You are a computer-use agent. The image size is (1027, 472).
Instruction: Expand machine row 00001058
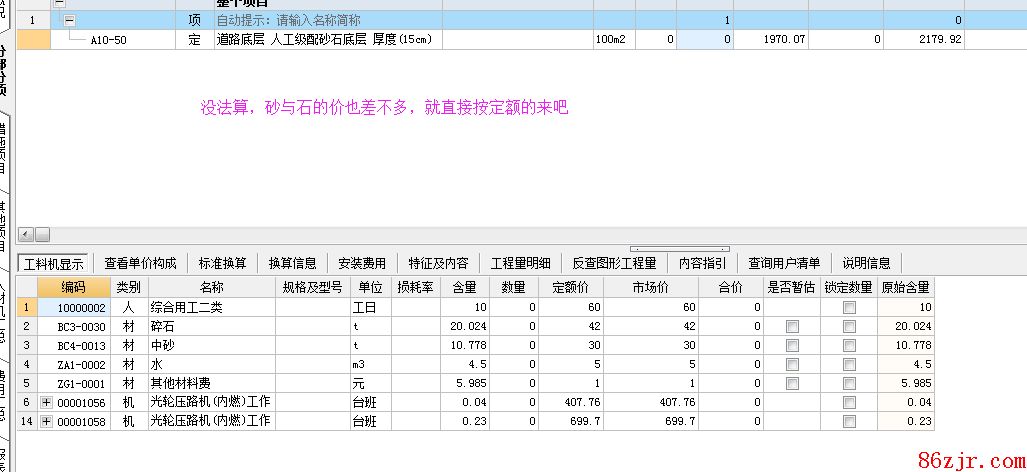46,421
